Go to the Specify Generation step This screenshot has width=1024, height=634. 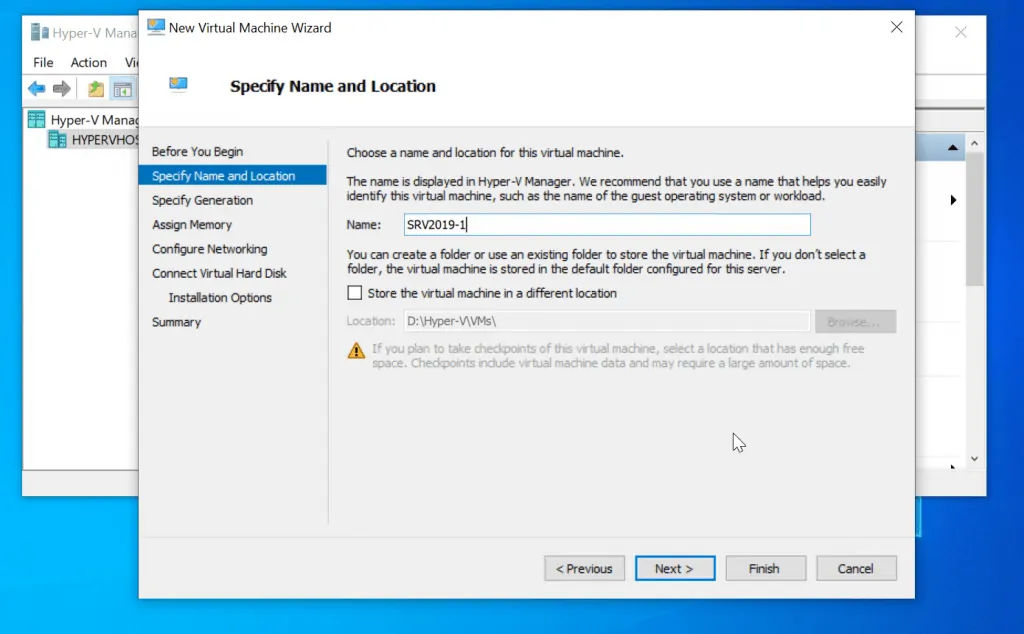point(202,200)
